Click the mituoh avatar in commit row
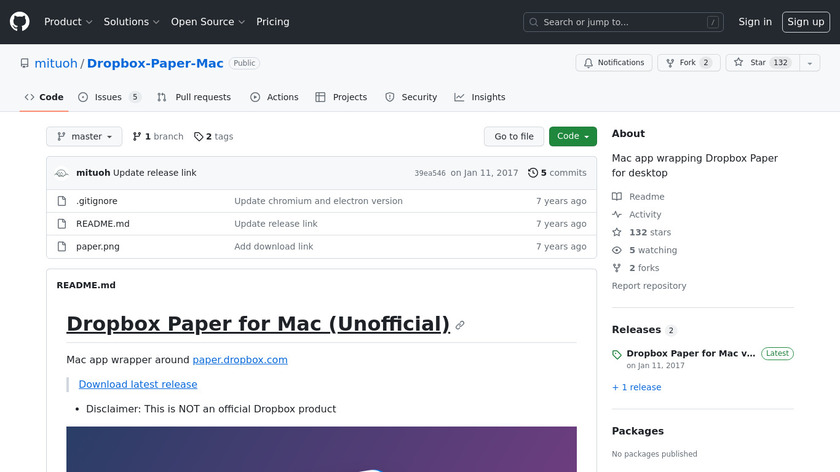Viewport: 840px width, 472px height. coord(62,173)
